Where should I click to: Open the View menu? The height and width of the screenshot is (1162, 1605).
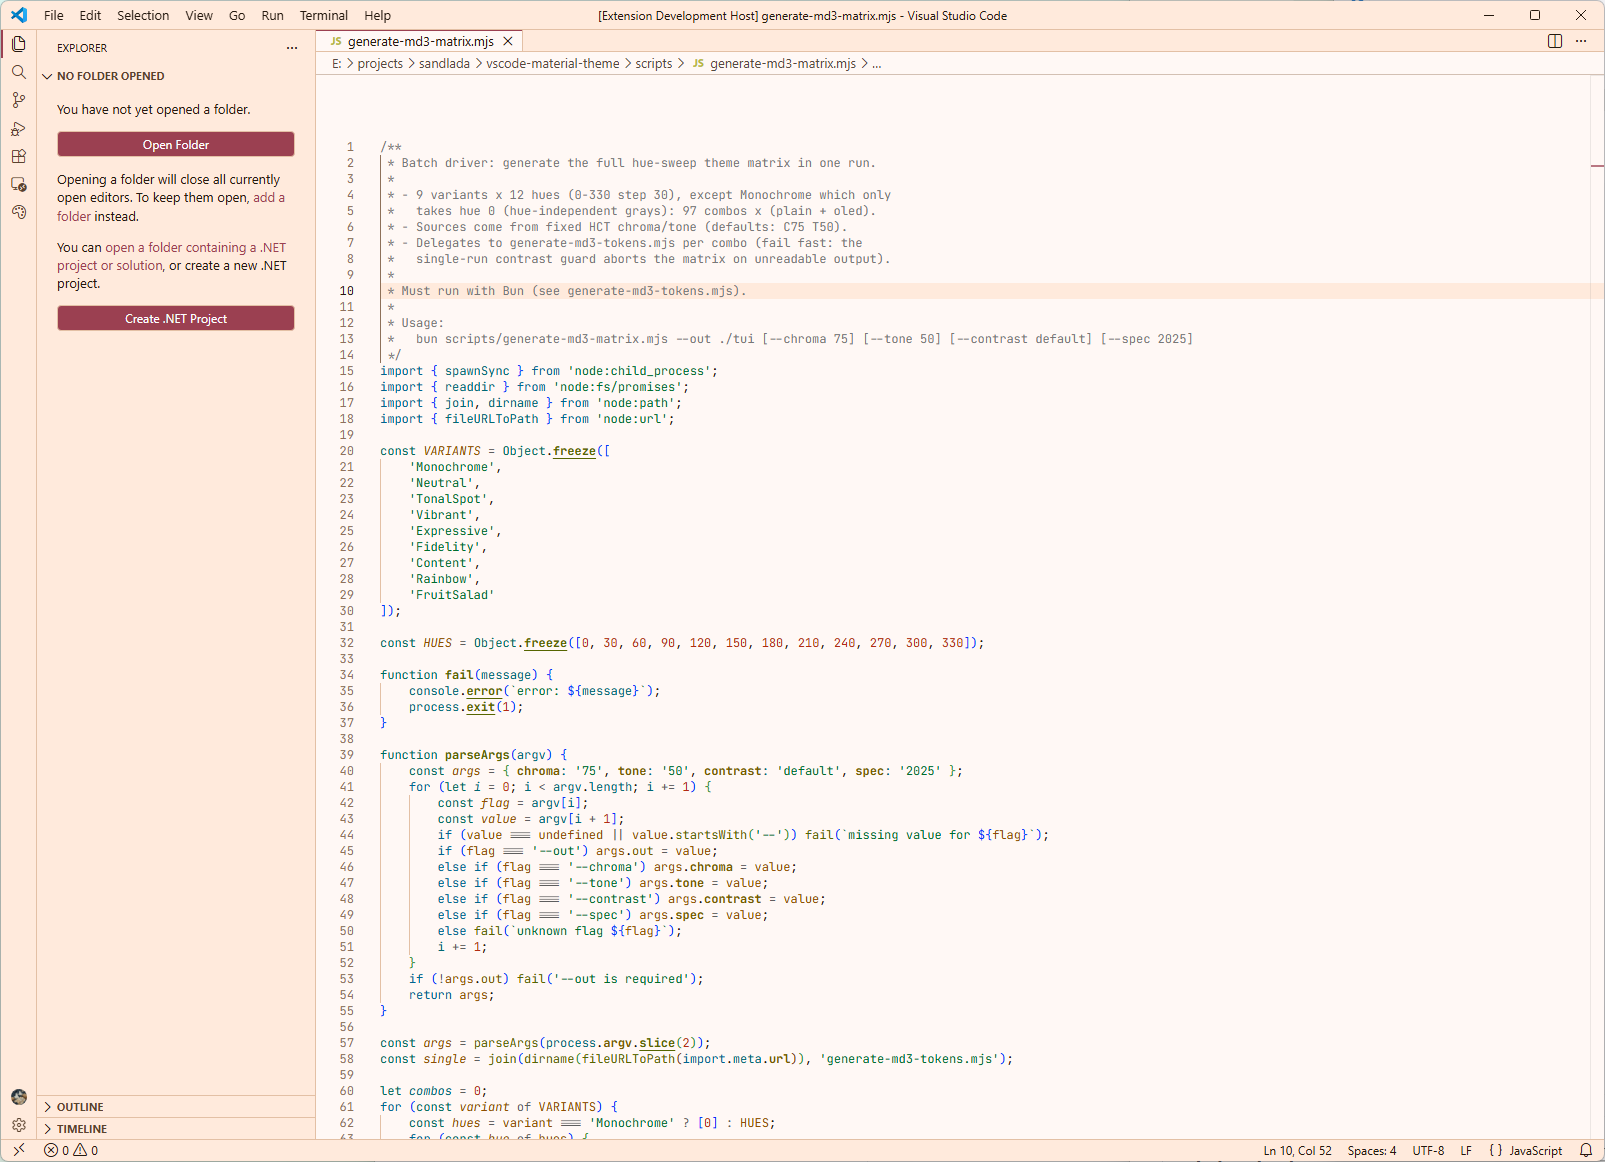199,15
